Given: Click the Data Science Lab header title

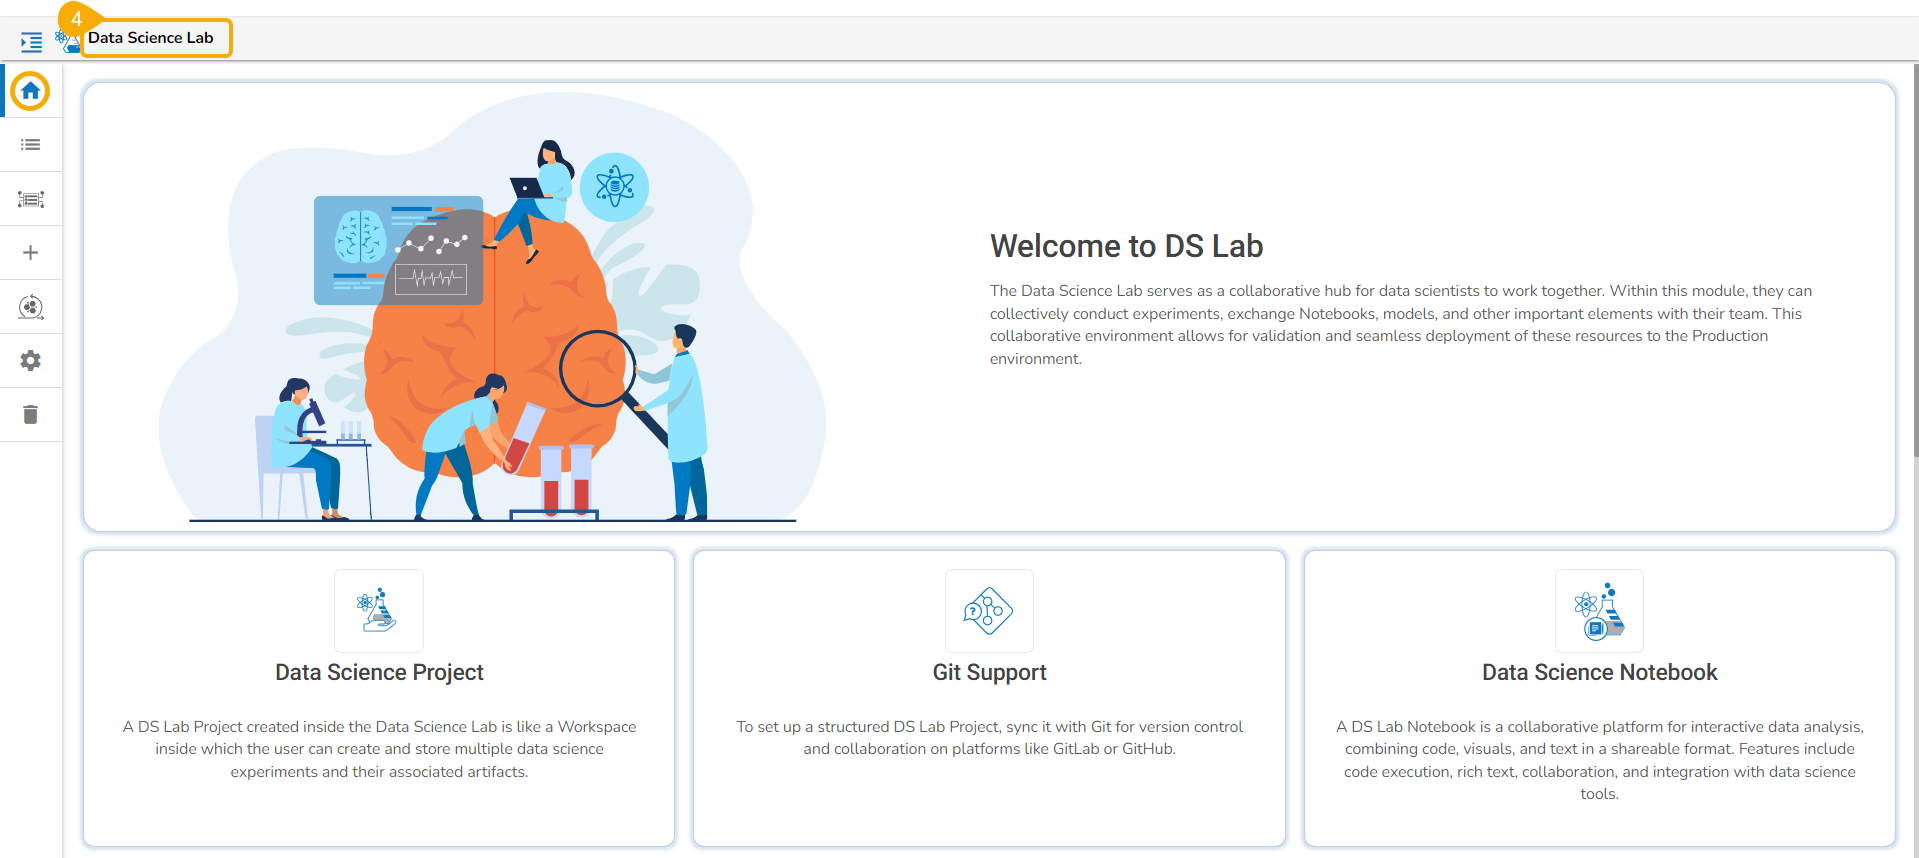Looking at the screenshot, I should (151, 38).
